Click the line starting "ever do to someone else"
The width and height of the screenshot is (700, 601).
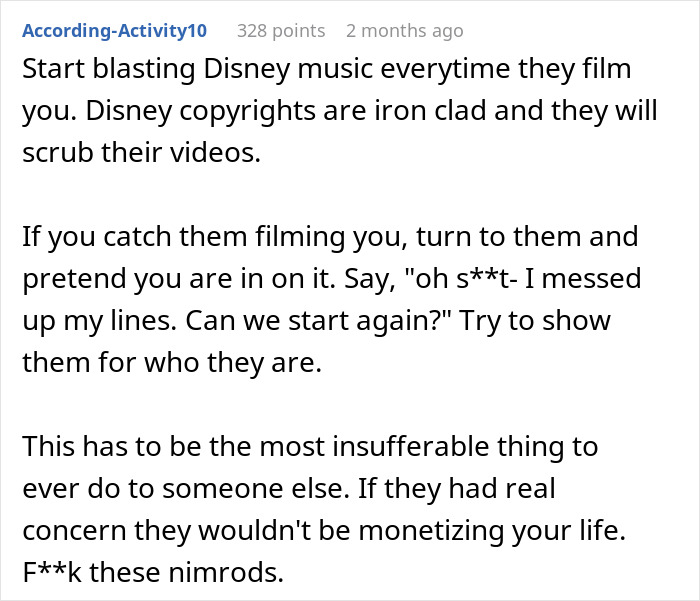click(x=289, y=488)
